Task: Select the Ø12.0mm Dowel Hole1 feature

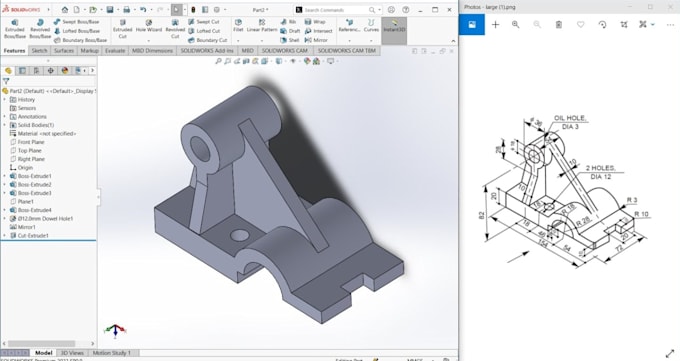Action: click(x=41, y=219)
